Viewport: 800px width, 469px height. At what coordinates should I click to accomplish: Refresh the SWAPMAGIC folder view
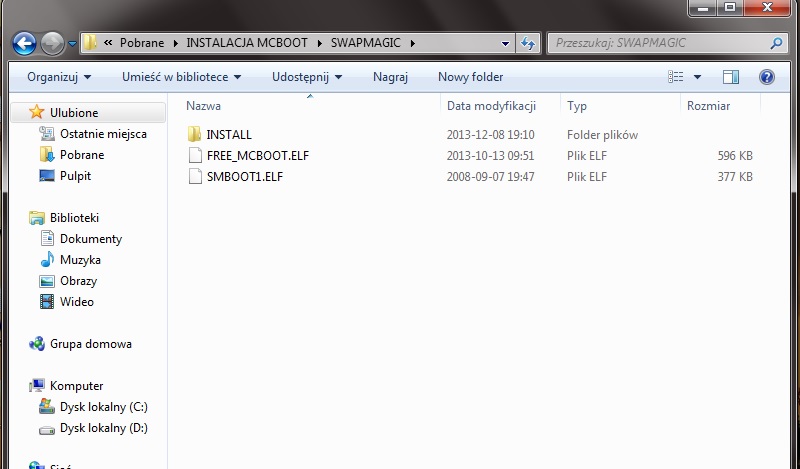coord(528,43)
